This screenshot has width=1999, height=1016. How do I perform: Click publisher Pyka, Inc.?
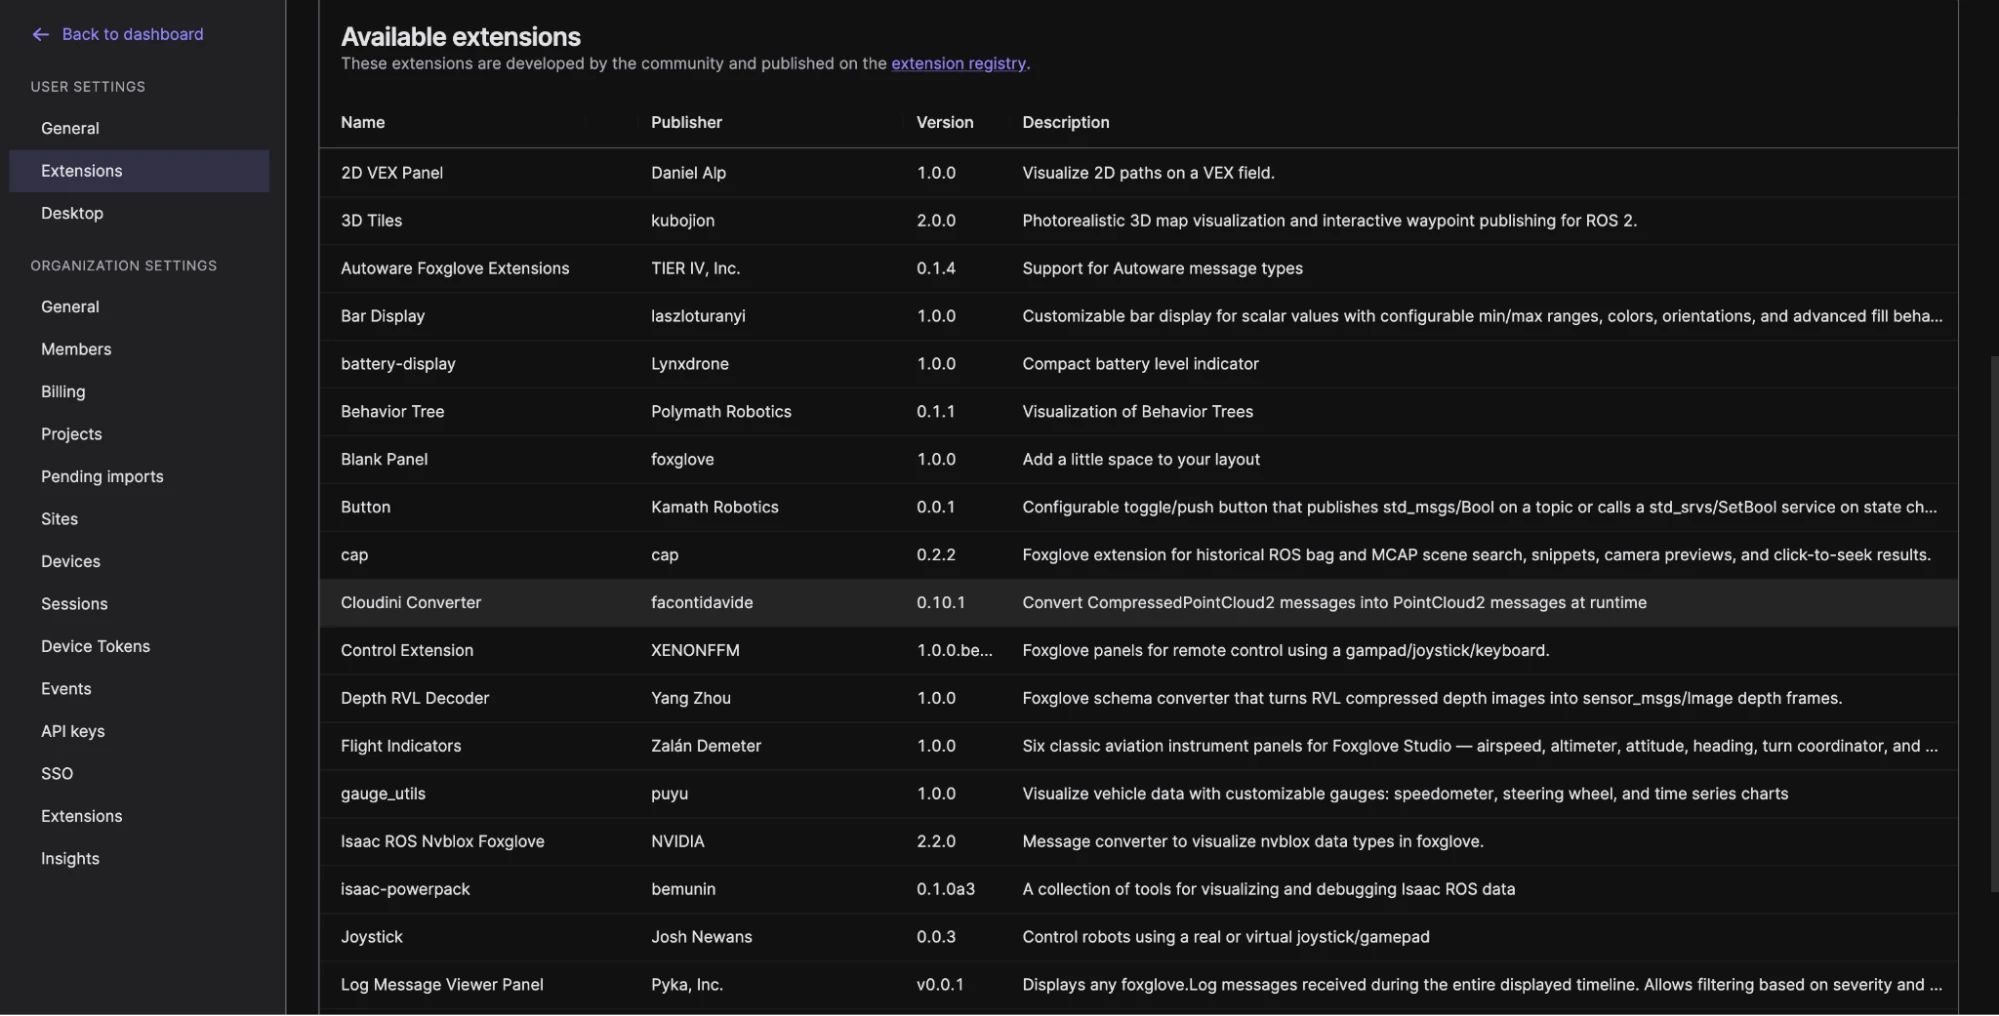tap(687, 986)
